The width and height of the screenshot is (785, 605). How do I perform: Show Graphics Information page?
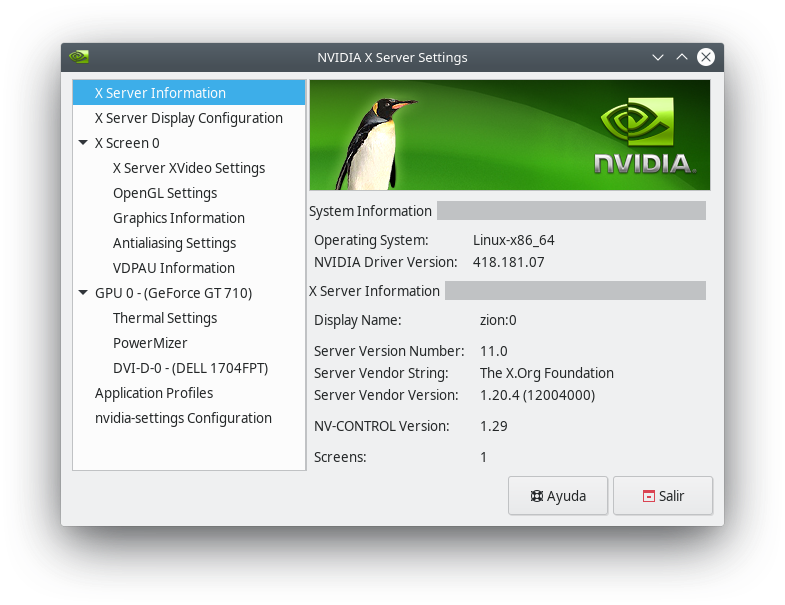point(189,218)
